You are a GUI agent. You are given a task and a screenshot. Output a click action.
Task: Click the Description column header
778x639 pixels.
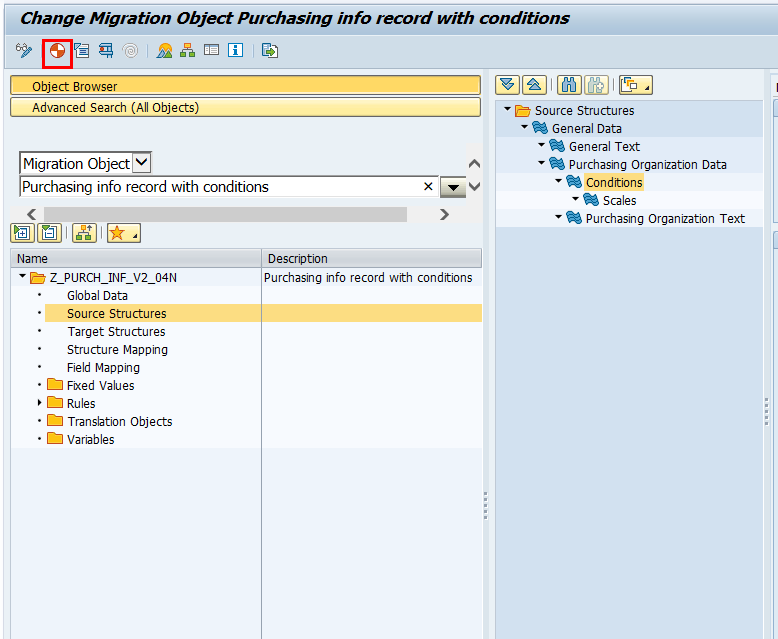tap(372, 258)
